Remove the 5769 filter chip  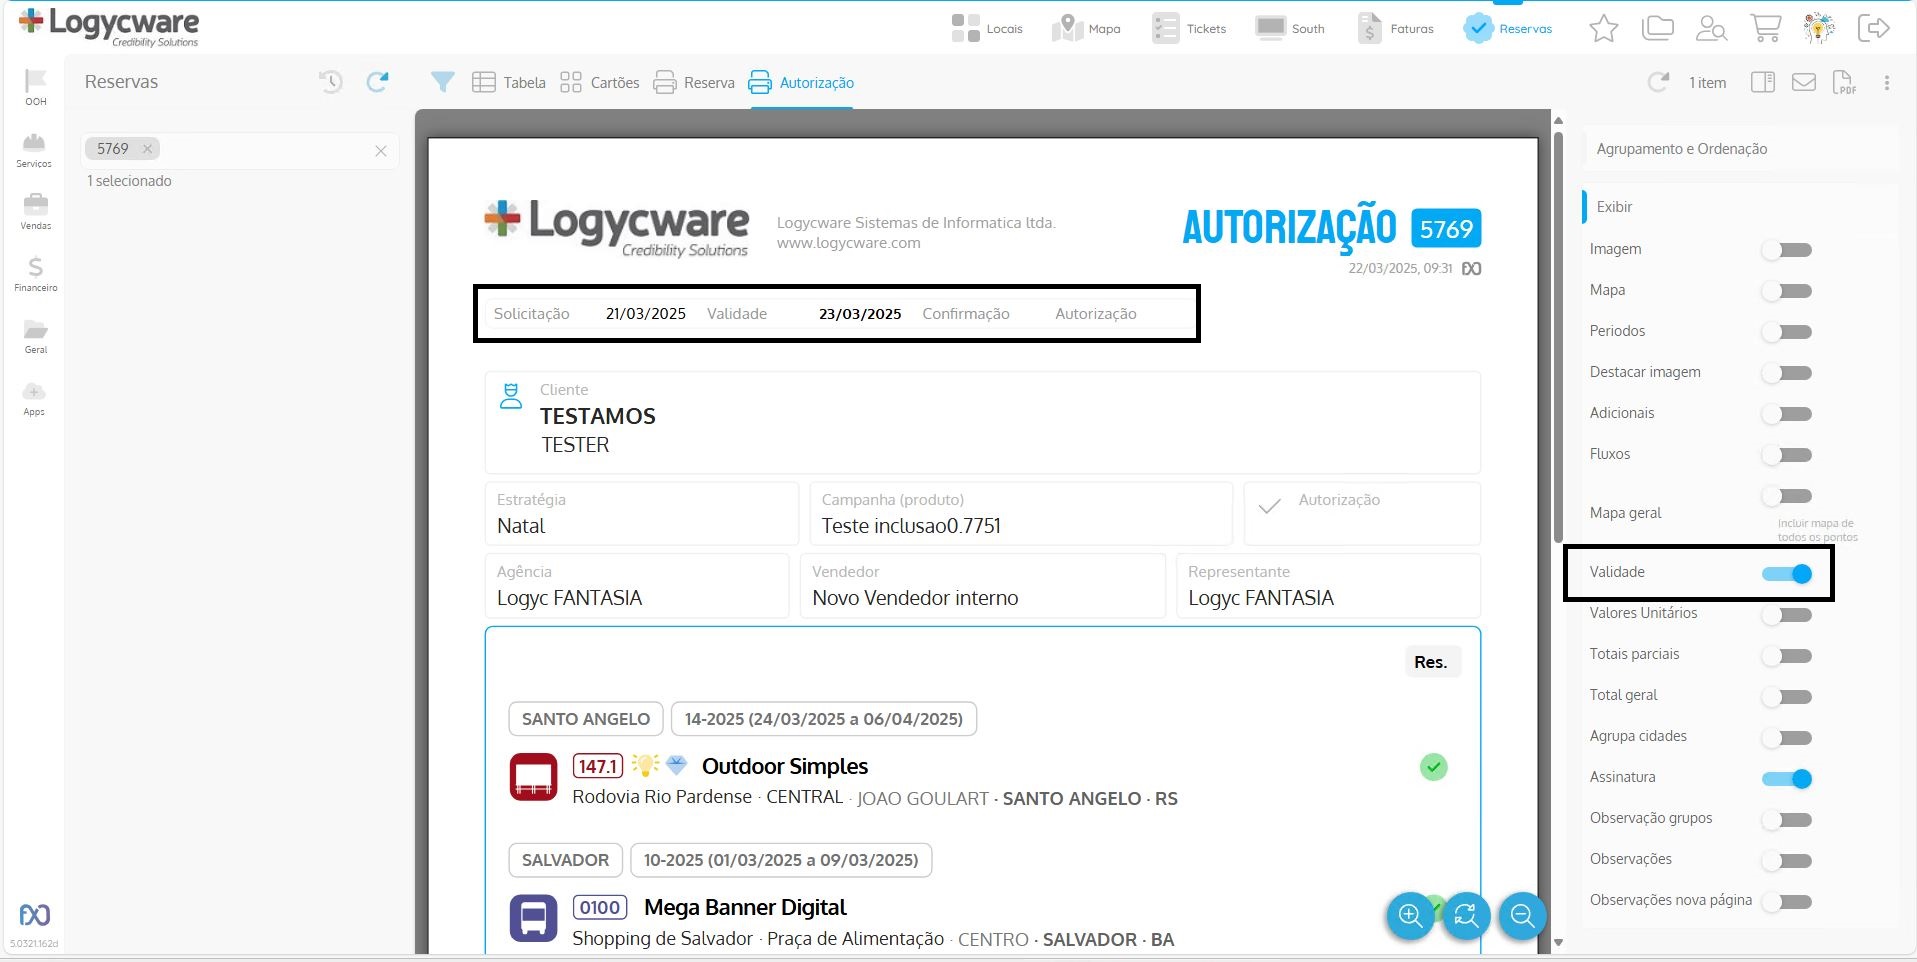coord(147,149)
